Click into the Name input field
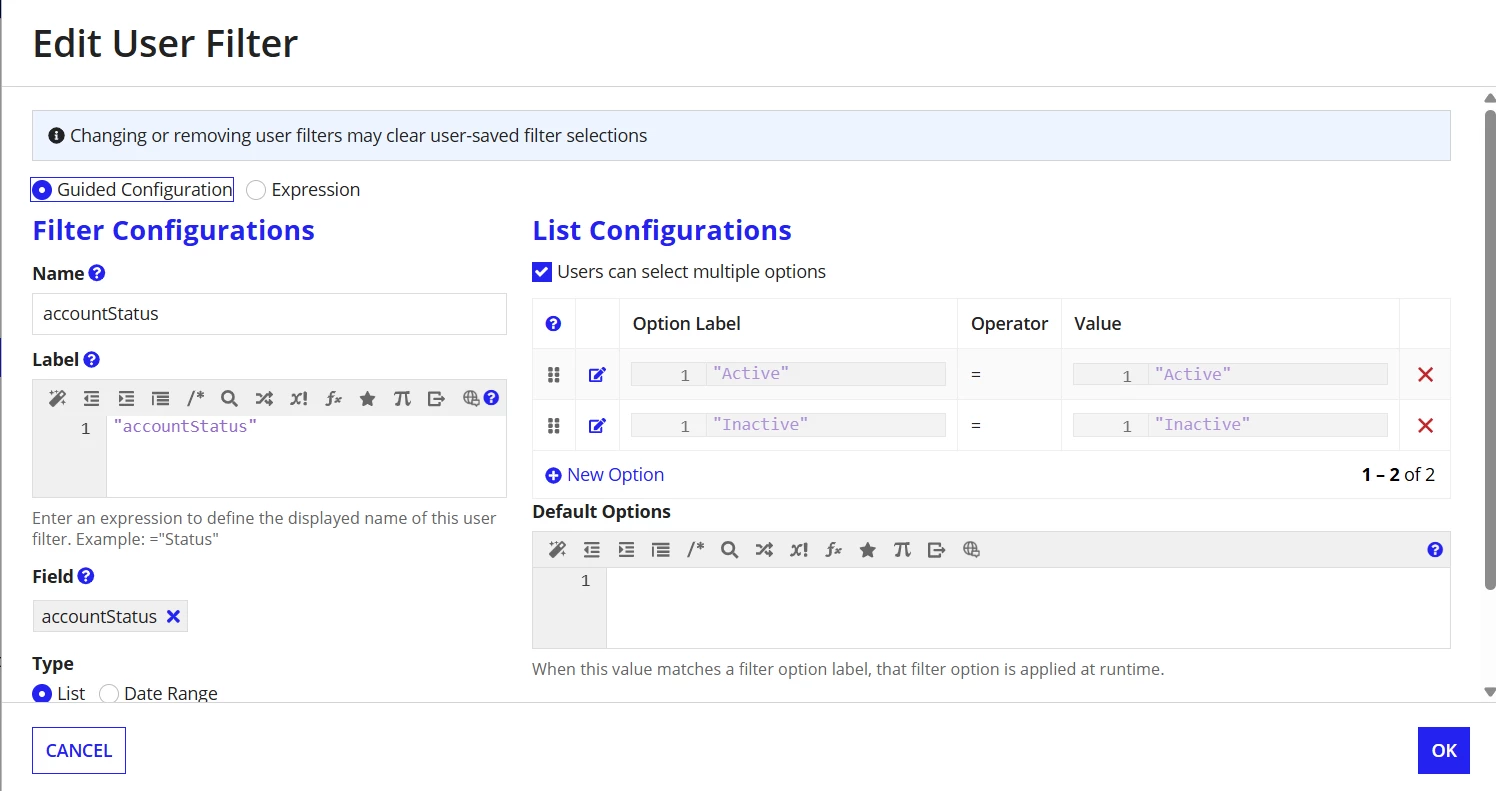The height and width of the screenshot is (791, 1496). (x=270, y=314)
